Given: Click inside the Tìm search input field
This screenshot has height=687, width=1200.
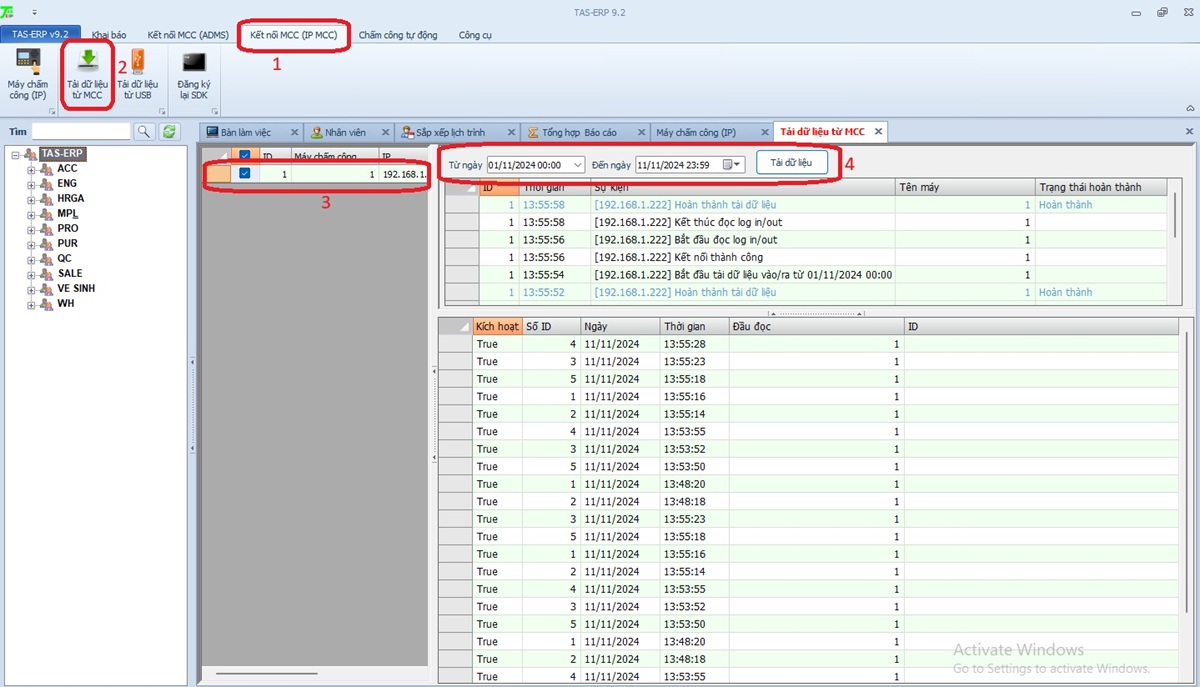Looking at the screenshot, I should (80, 132).
